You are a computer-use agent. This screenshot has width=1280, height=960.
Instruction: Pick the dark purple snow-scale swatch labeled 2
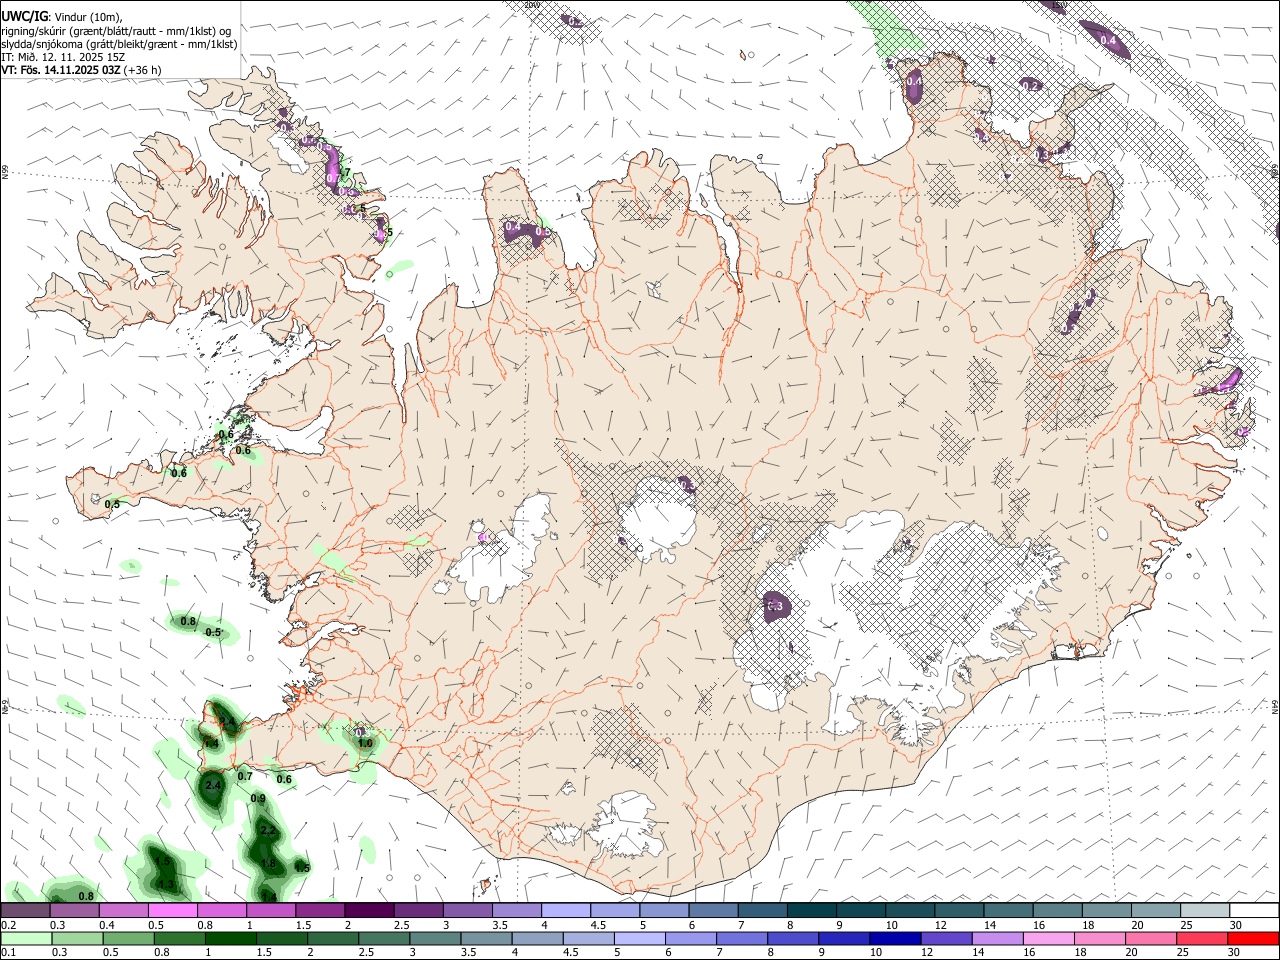point(368,911)
